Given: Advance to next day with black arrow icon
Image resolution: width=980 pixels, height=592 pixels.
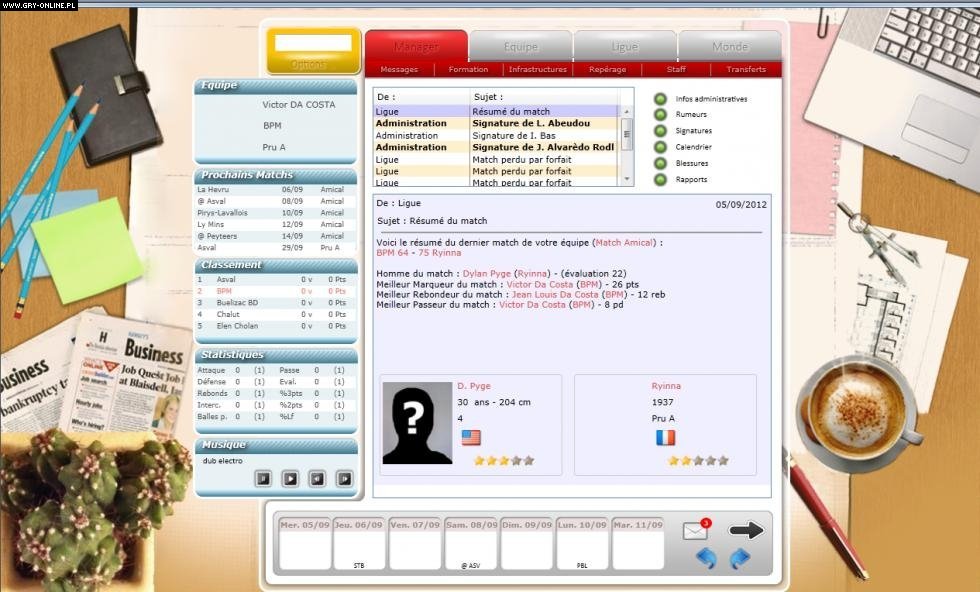Looking at the screenshot, I should tap(744, 528).
